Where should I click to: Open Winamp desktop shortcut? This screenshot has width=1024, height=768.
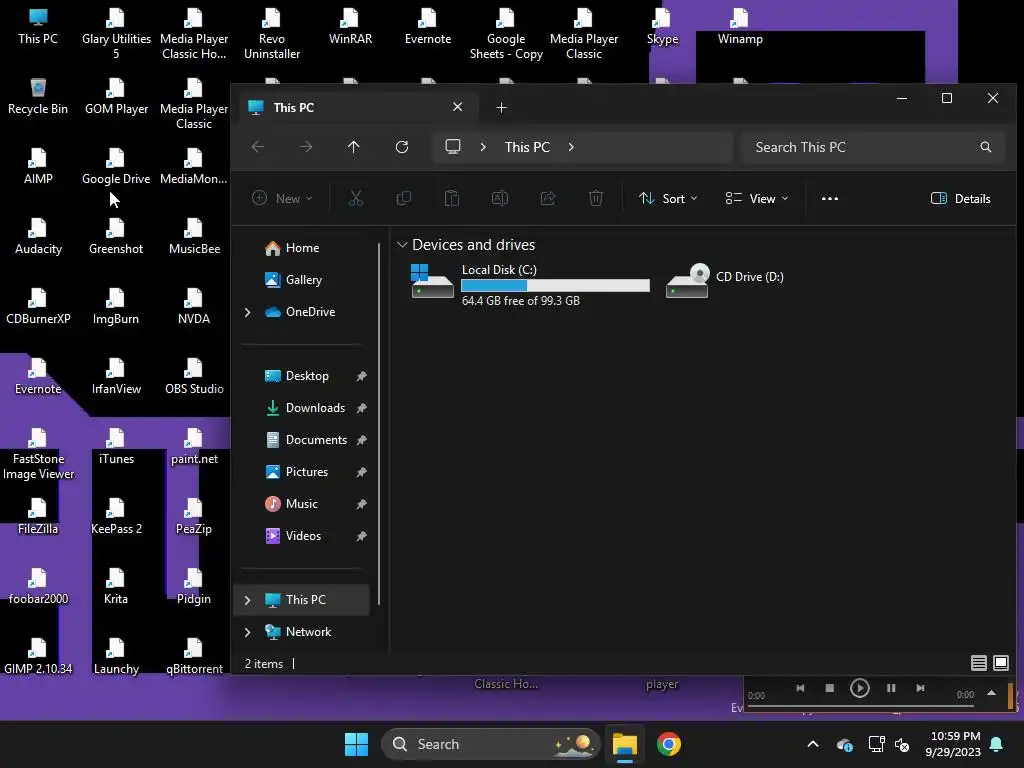tap(740, 26)
